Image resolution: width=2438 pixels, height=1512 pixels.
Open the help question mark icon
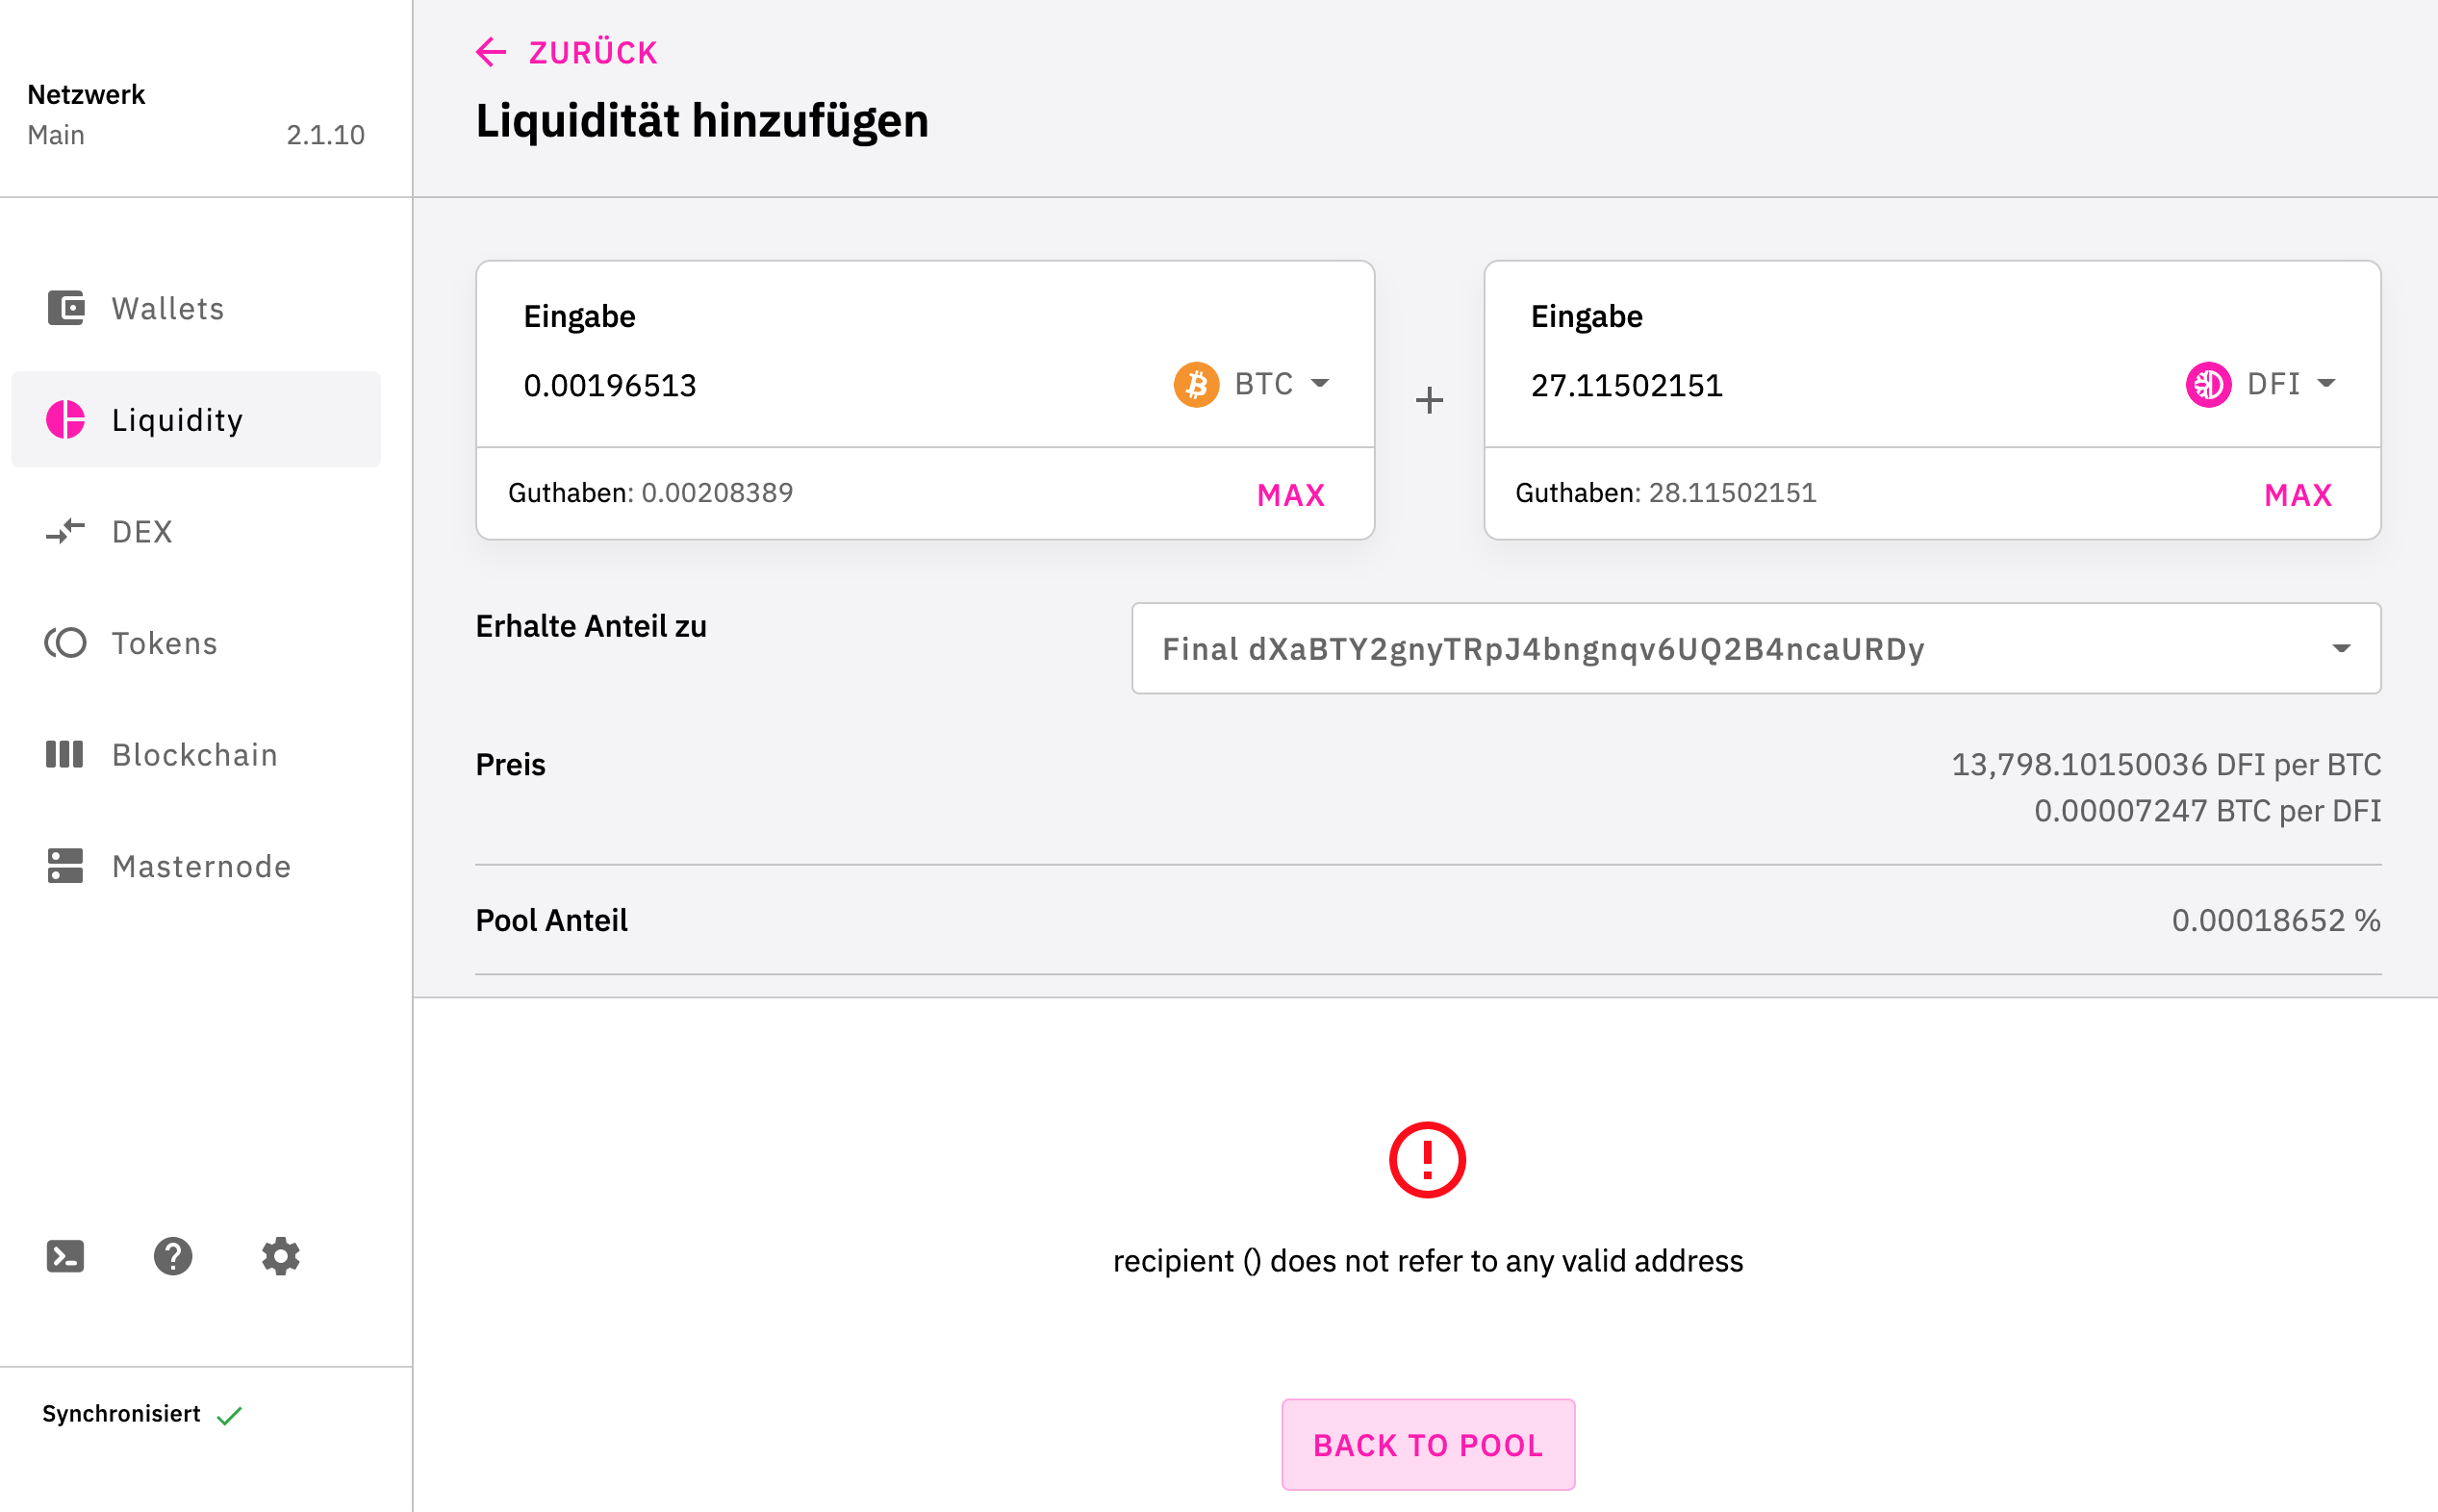(x=173, y=1256)
